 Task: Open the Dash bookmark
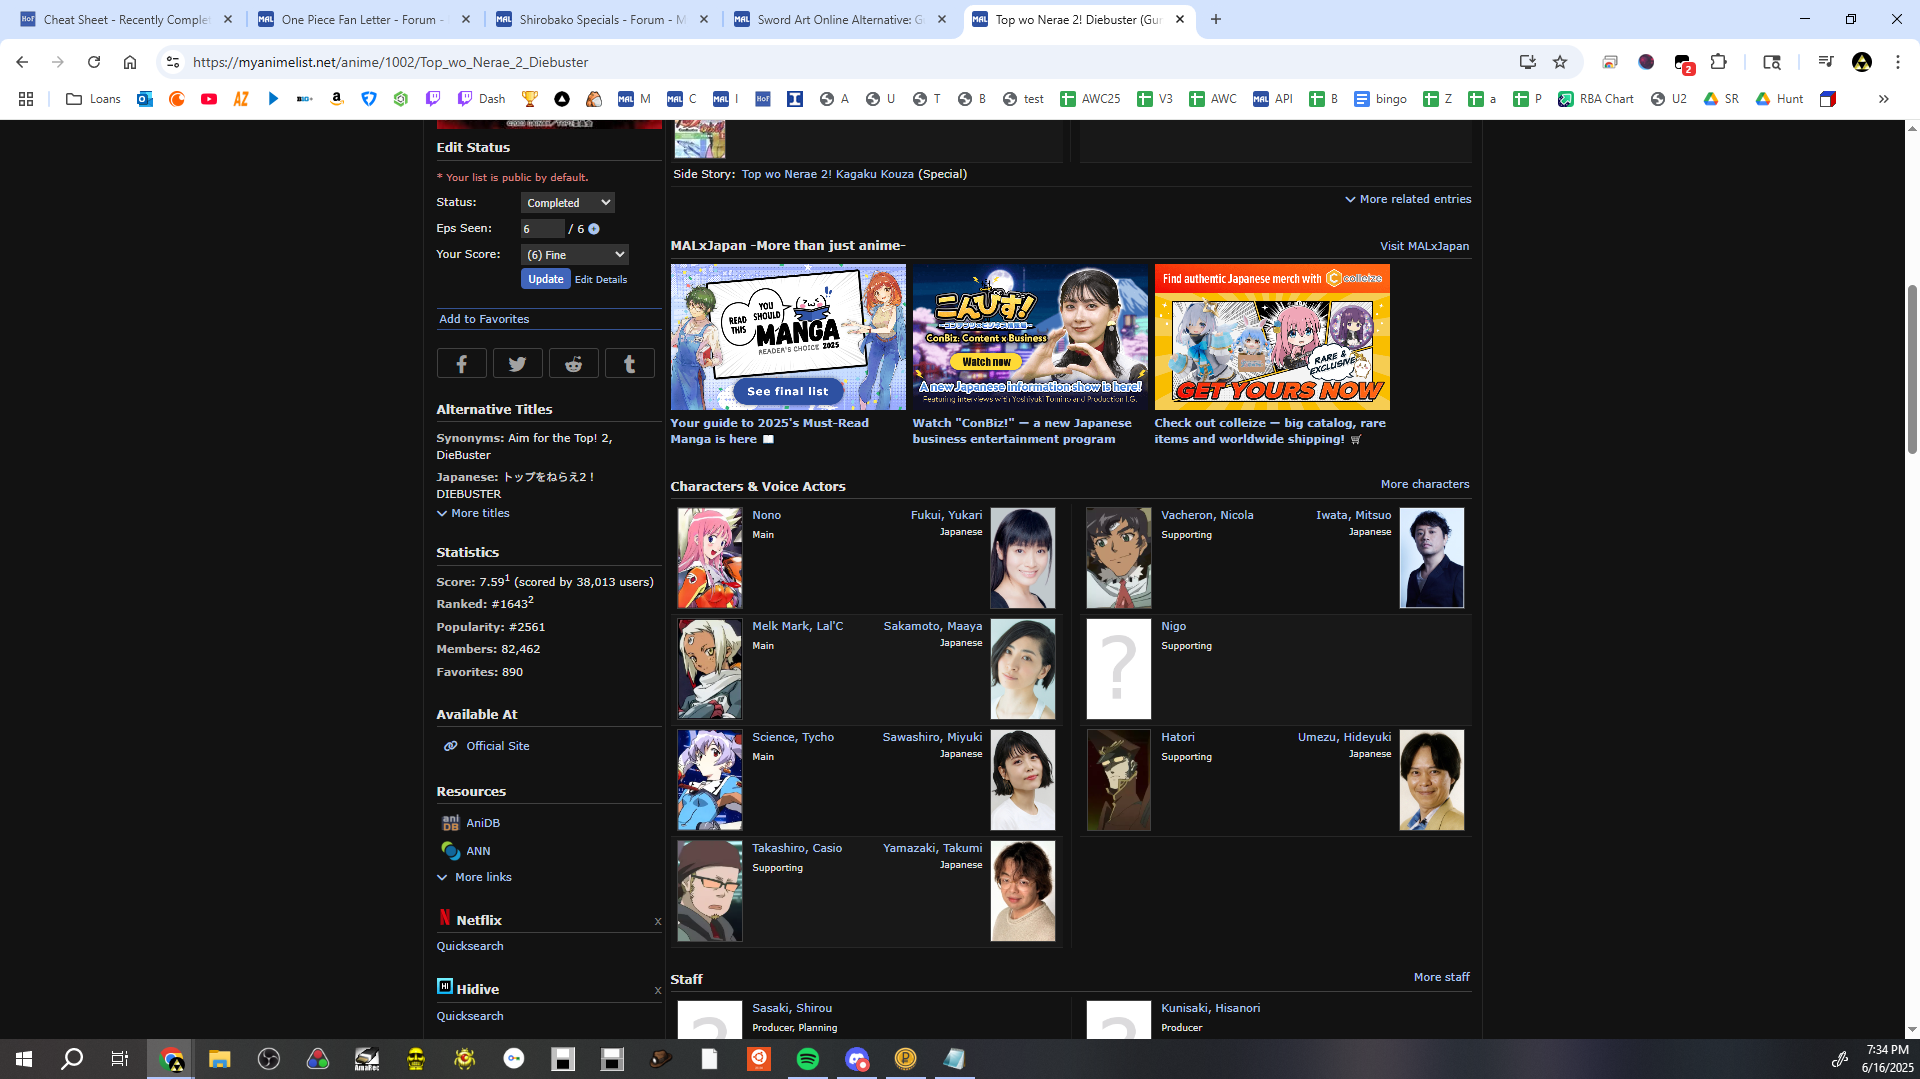(x=481, y=99)
